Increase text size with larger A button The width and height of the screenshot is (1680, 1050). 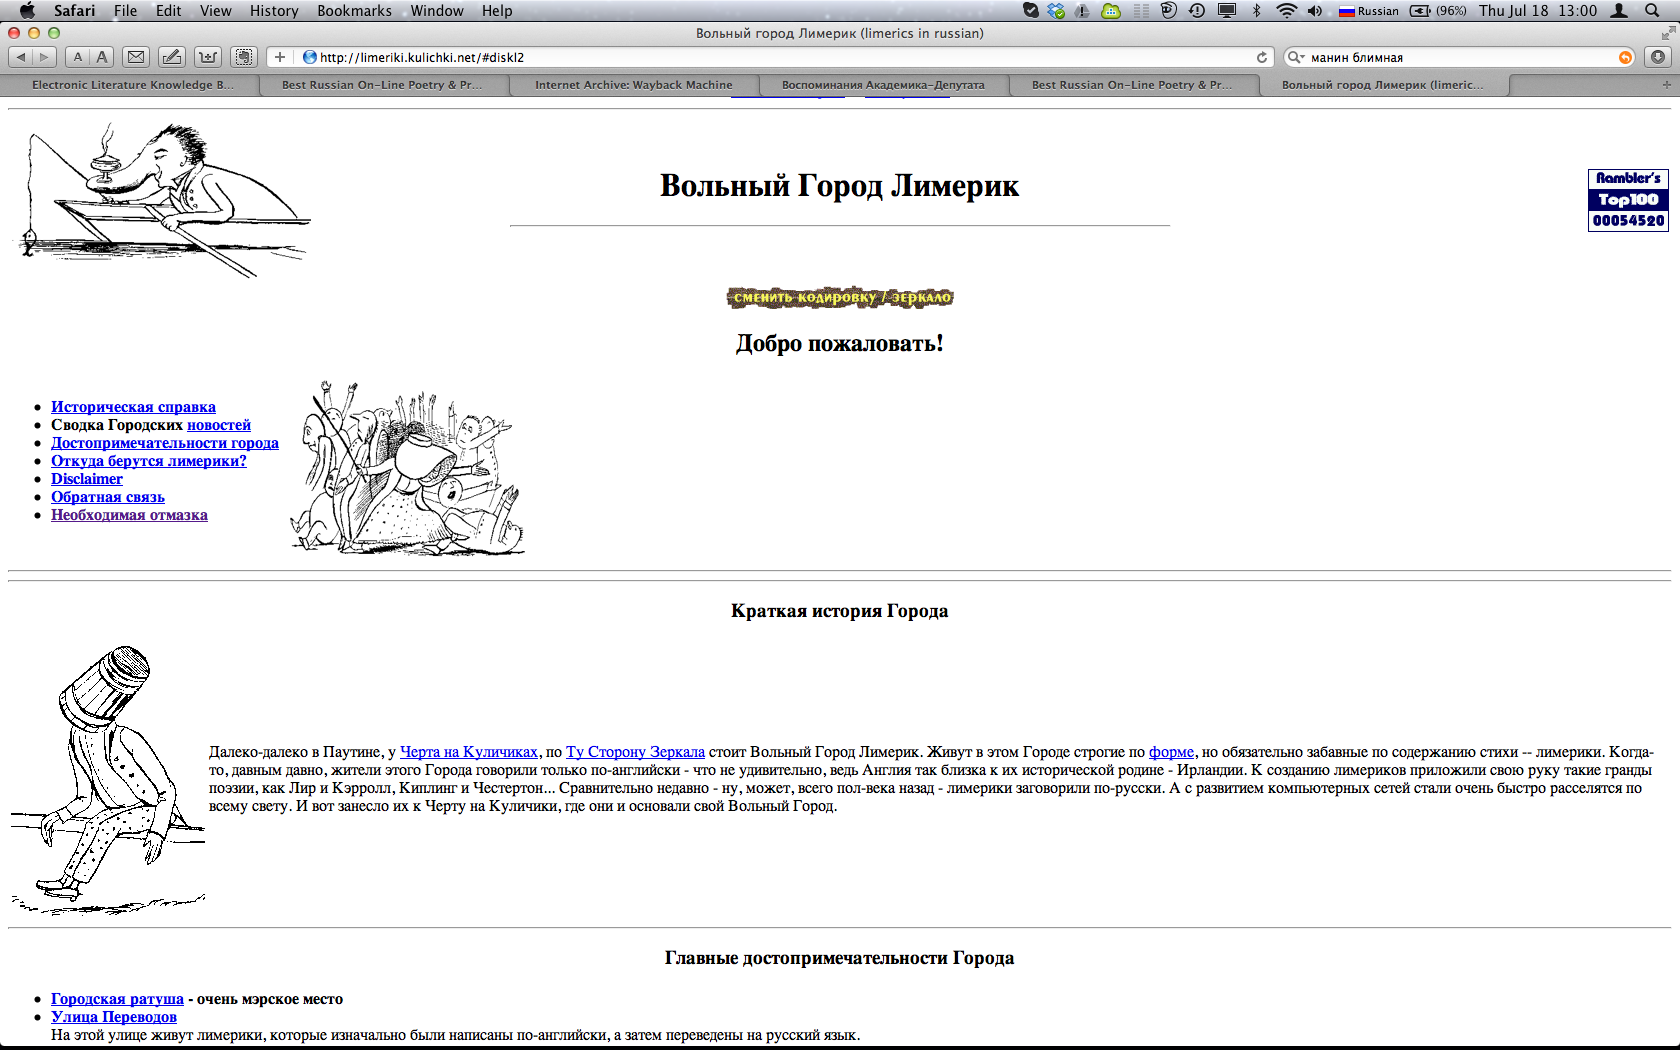[x=102, y=57]
